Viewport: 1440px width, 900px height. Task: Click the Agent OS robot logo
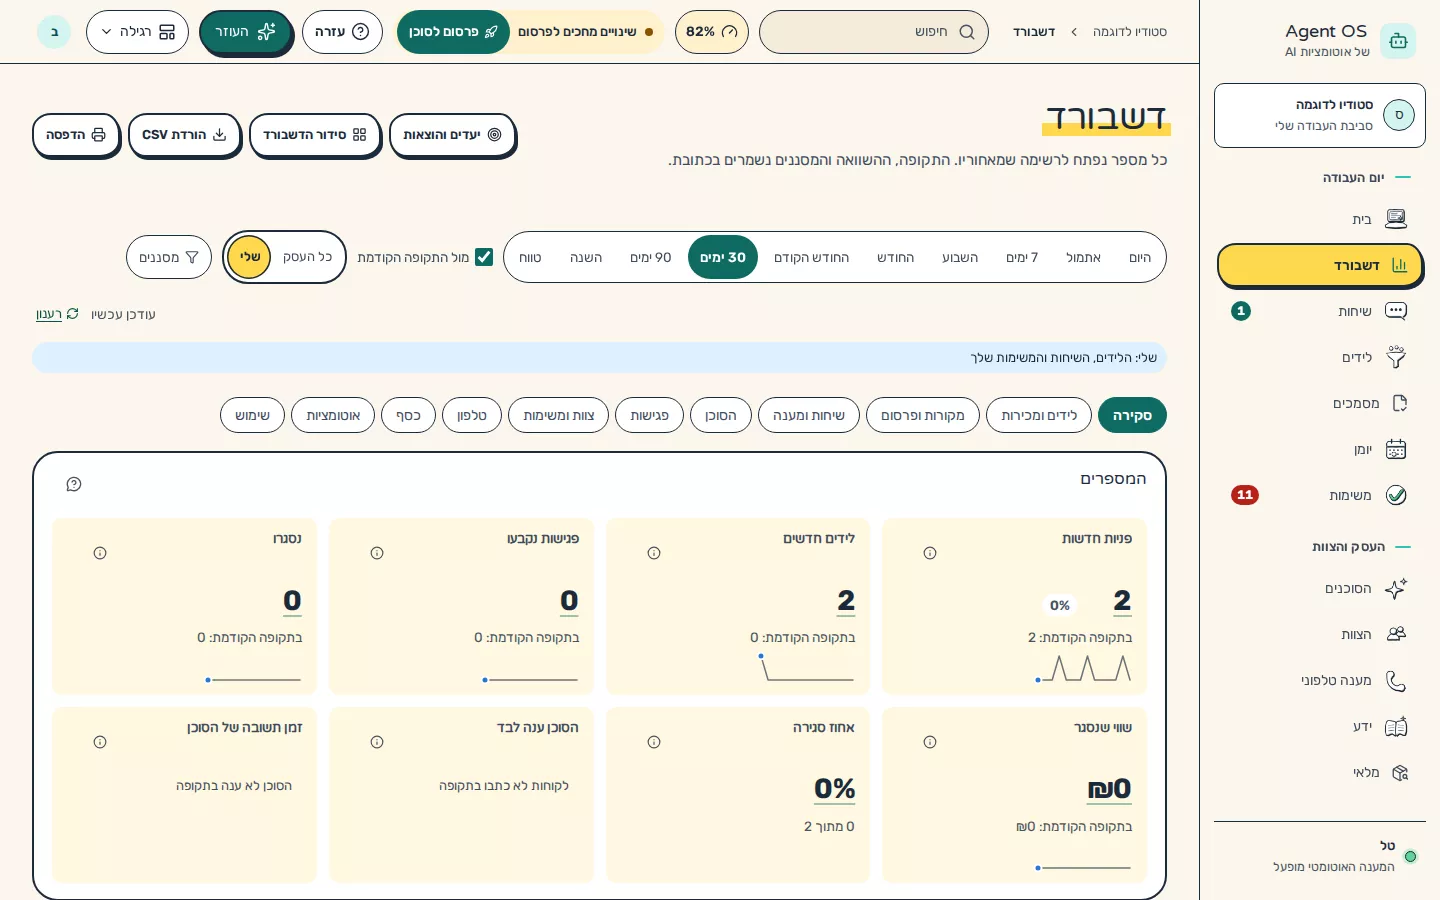(x=1397, y=41)
